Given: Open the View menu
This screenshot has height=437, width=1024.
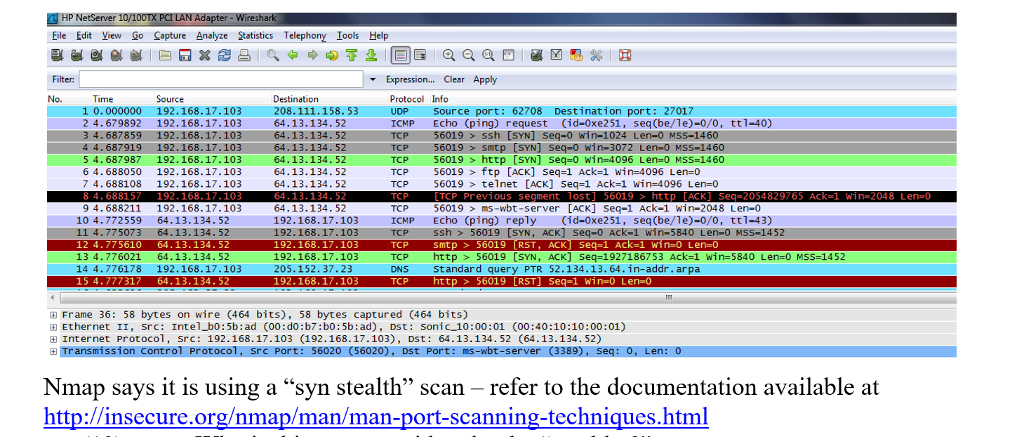Looking at the screenshot, I should point(112,36).
